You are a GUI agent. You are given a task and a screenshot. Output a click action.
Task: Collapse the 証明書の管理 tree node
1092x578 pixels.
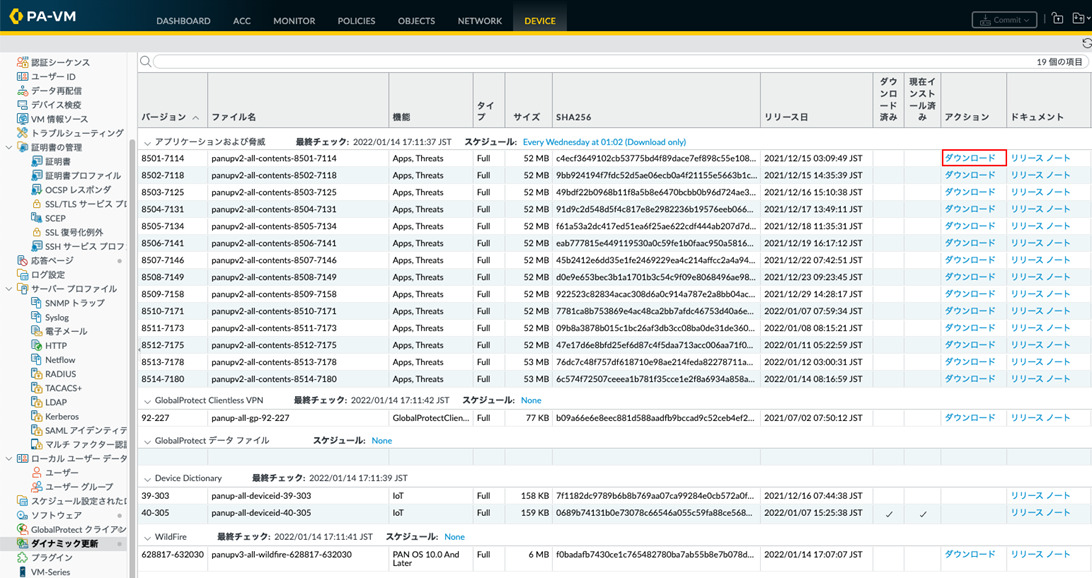[8, 147]
